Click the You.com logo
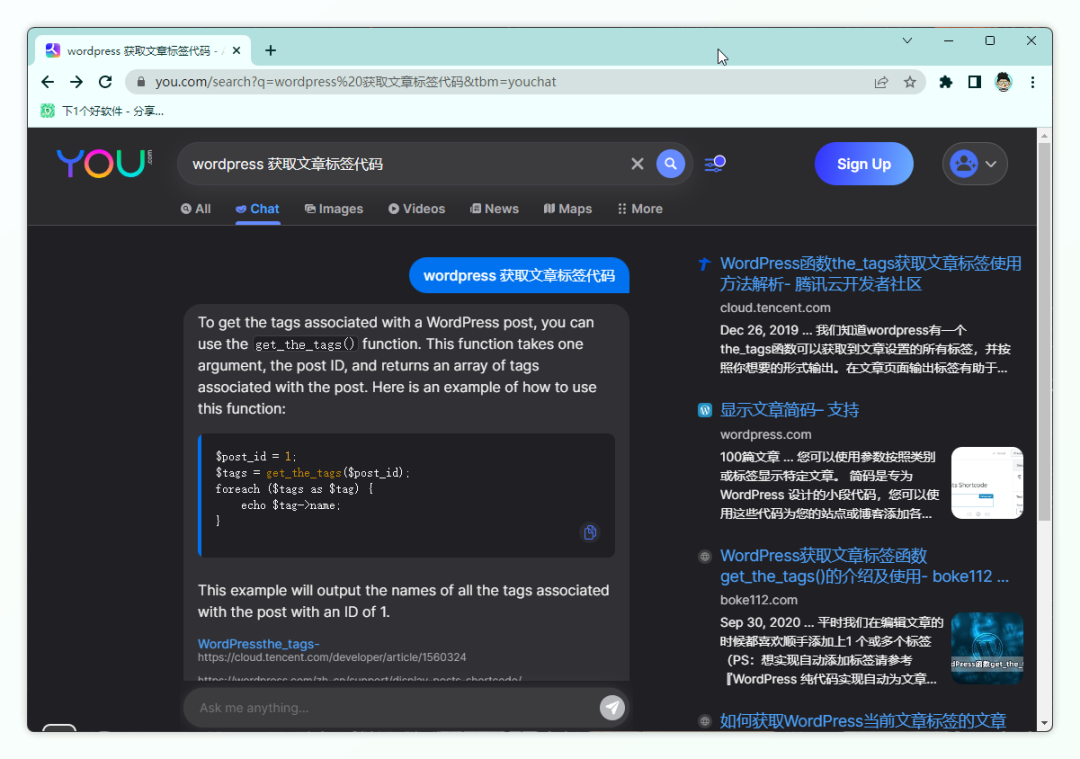This screenshot has width=1080, height=759. 103,163
